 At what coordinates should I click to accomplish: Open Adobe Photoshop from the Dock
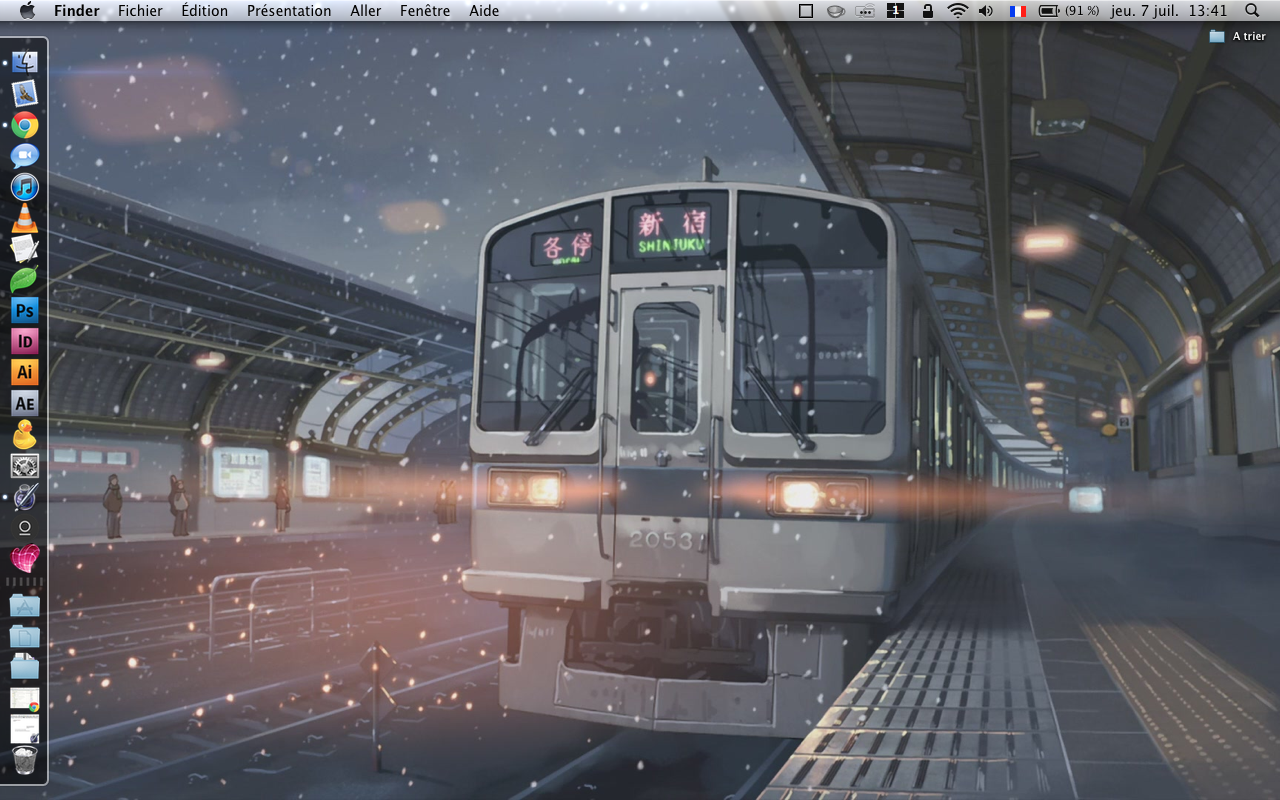coord(24,310)
